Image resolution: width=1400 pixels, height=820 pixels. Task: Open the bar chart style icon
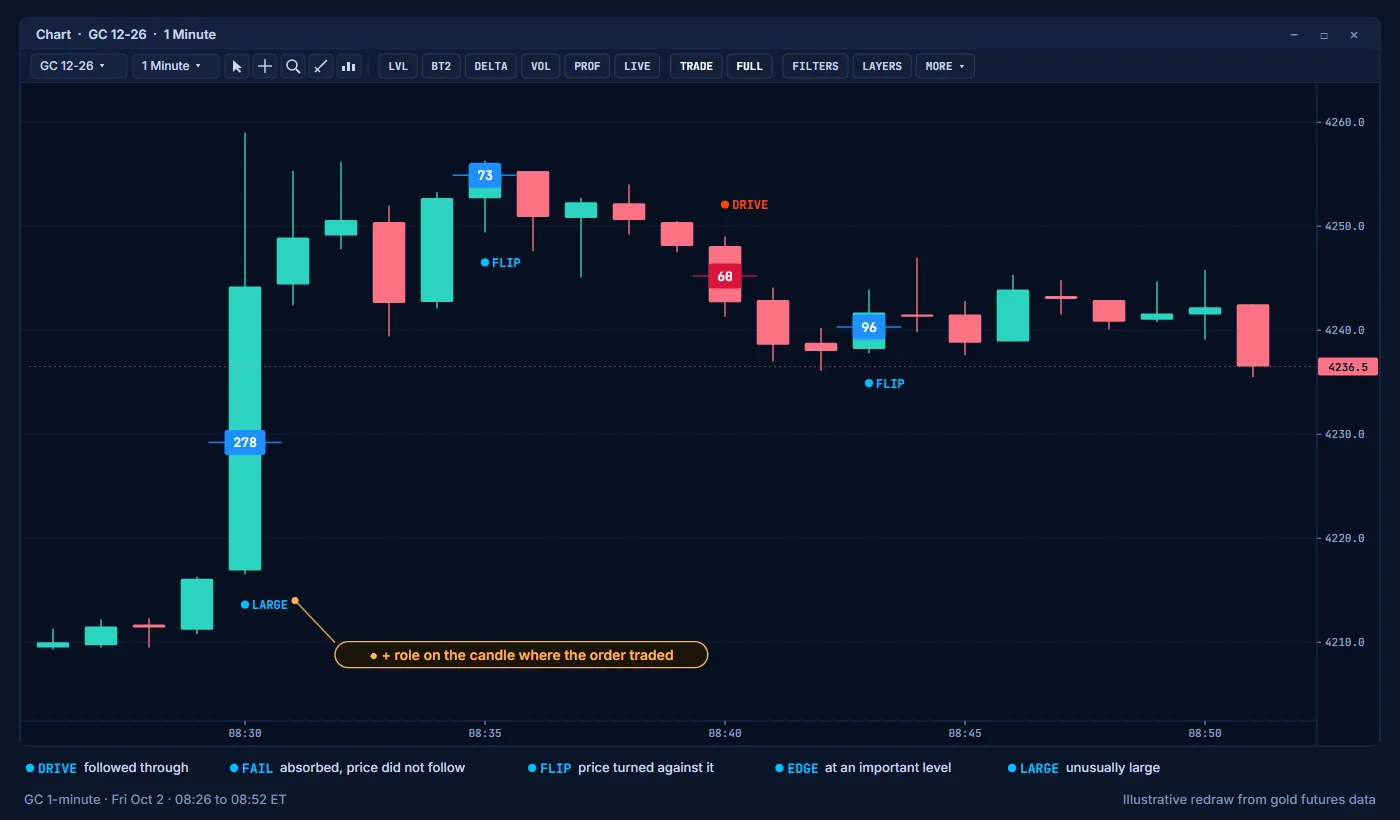pyautogui.click(x=349, y=66)
